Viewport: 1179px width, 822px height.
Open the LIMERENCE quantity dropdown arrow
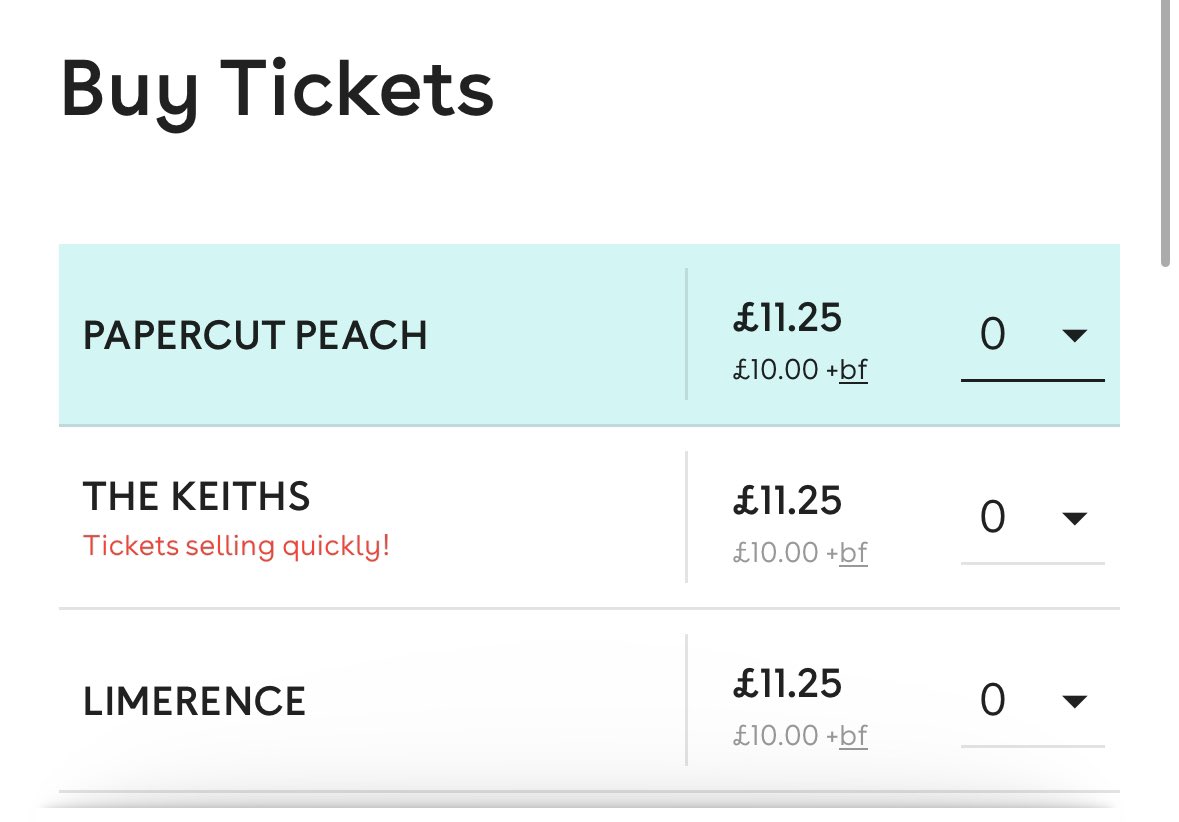click(x=1074, y=702)
